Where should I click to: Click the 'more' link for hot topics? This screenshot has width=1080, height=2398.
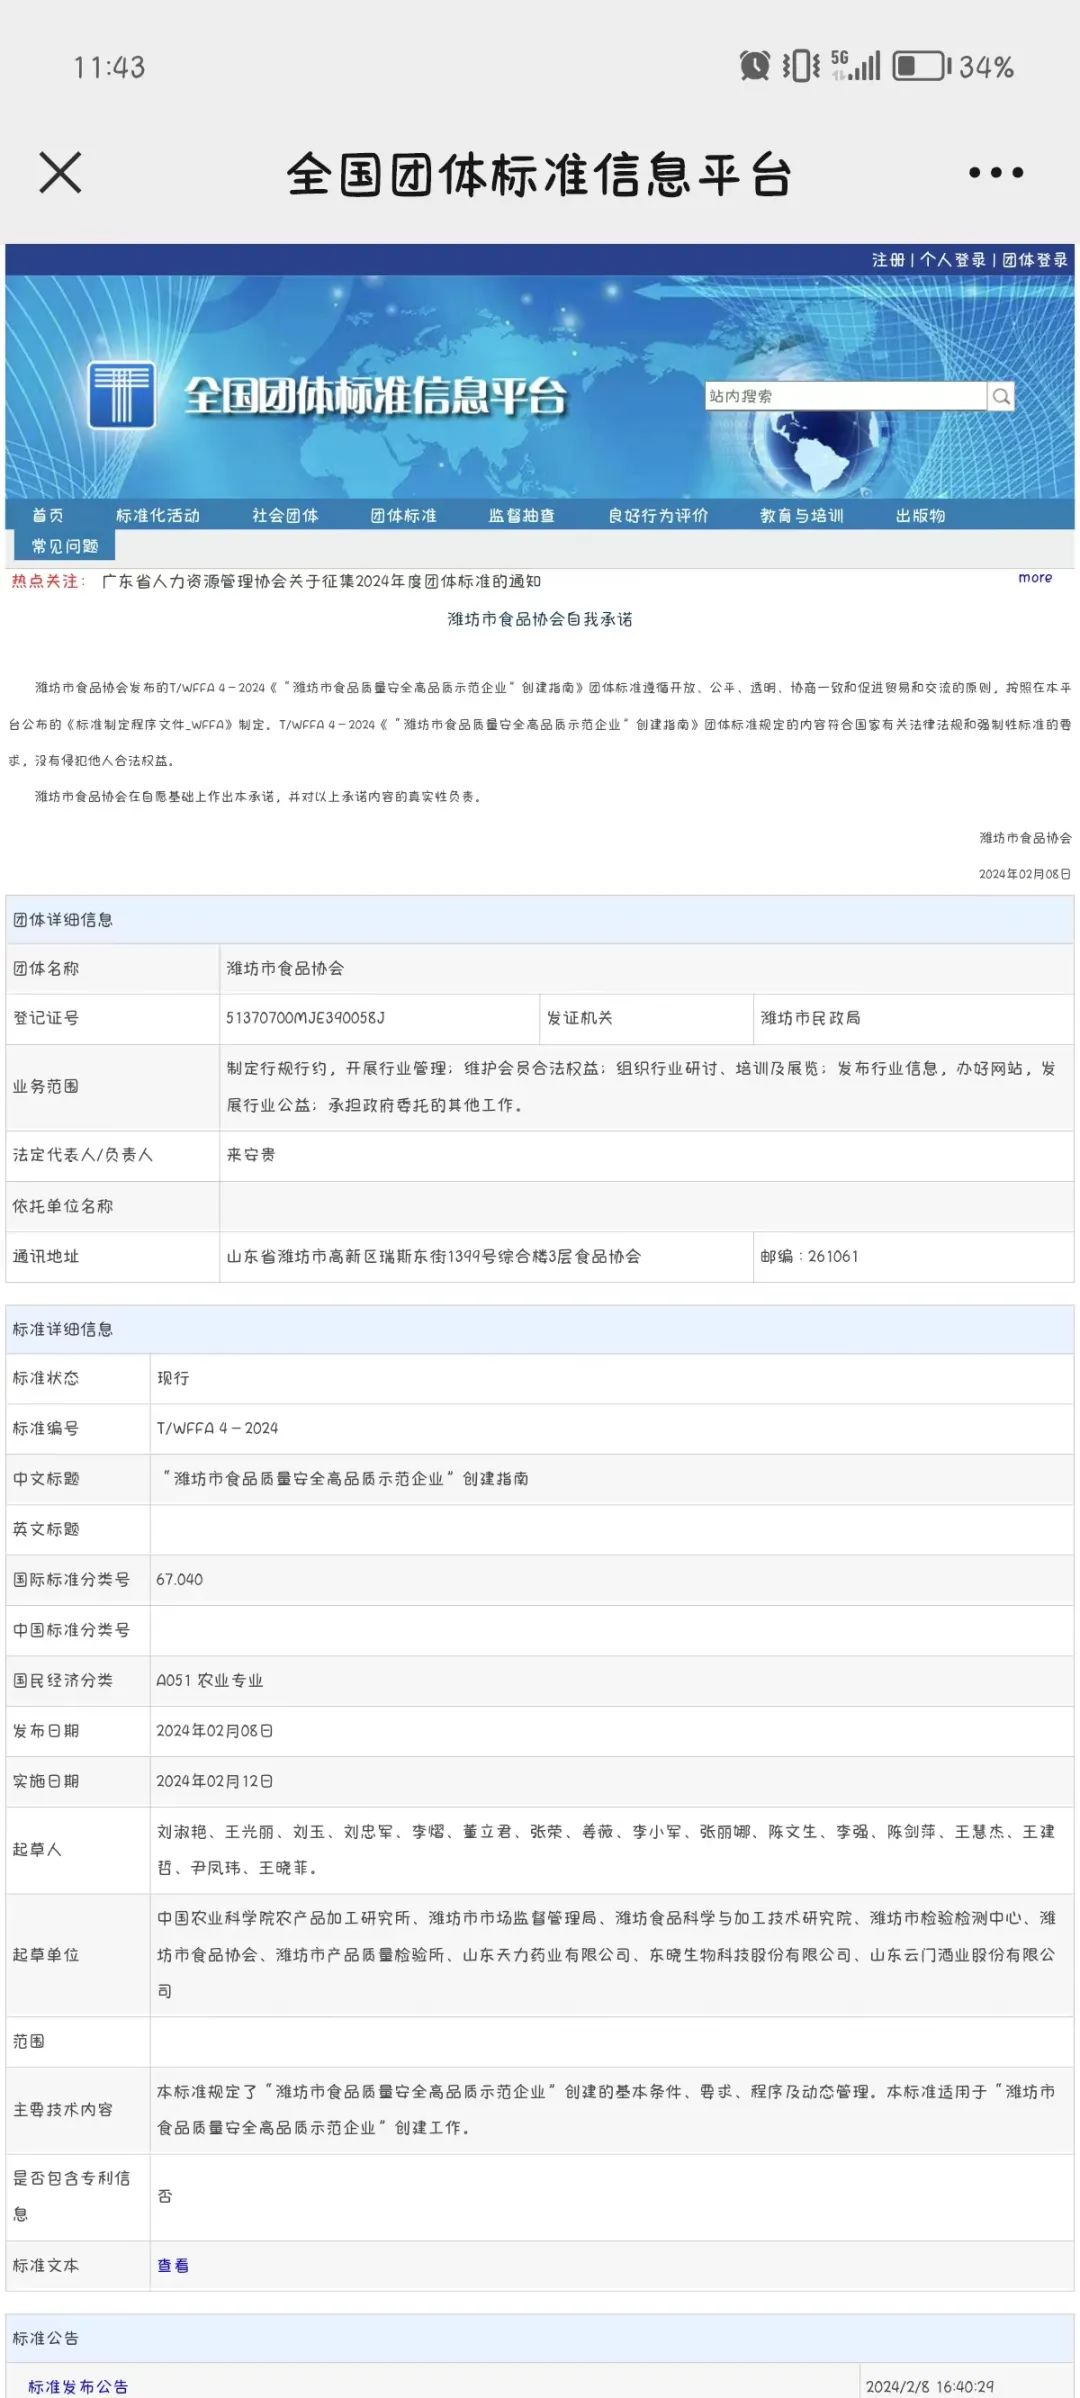(1035, 578)
